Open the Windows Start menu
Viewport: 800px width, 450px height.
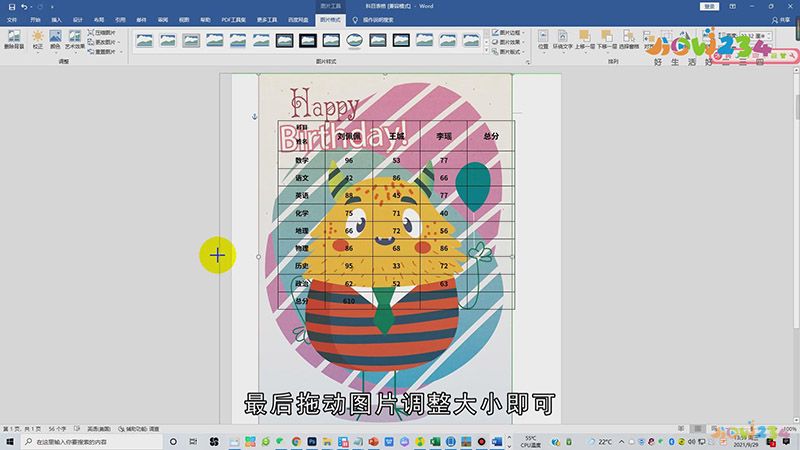[10, 441]
